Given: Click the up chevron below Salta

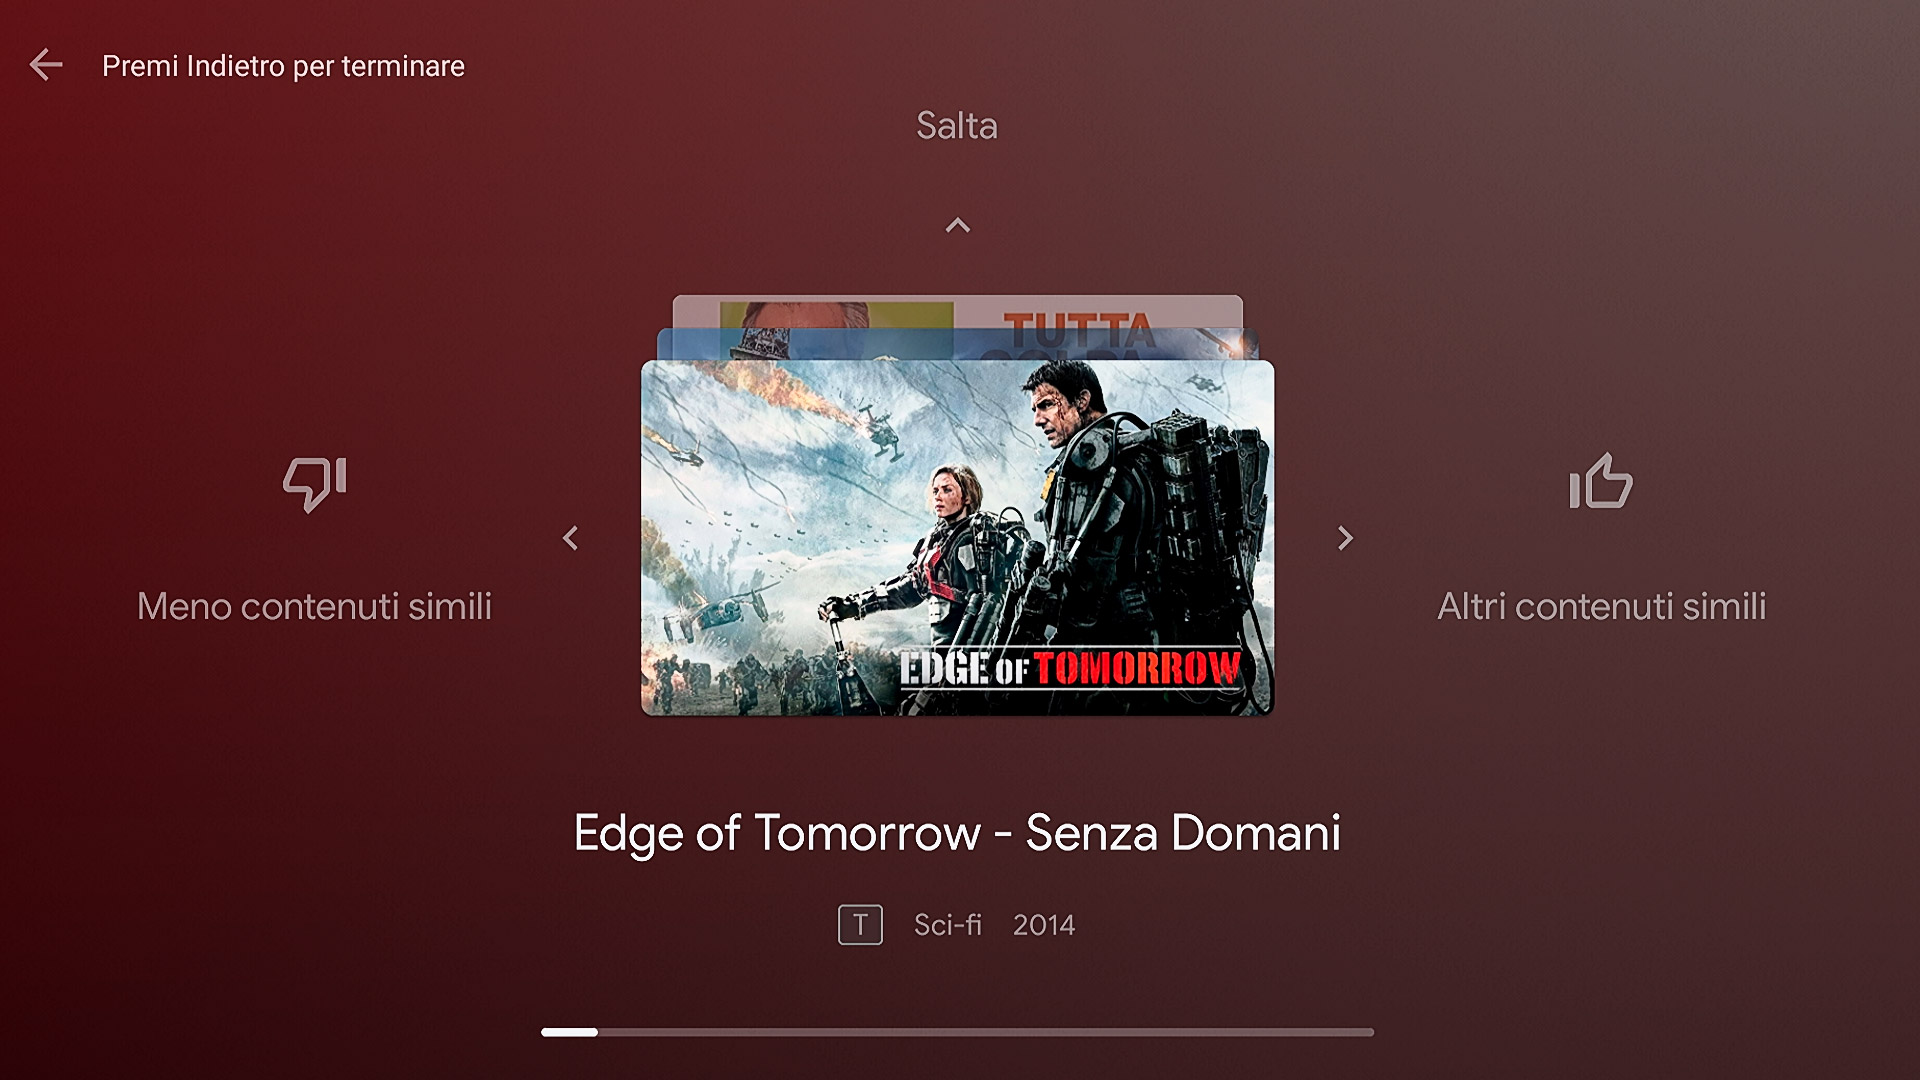Looking at the screenshot, I should [x=958, y=226].
